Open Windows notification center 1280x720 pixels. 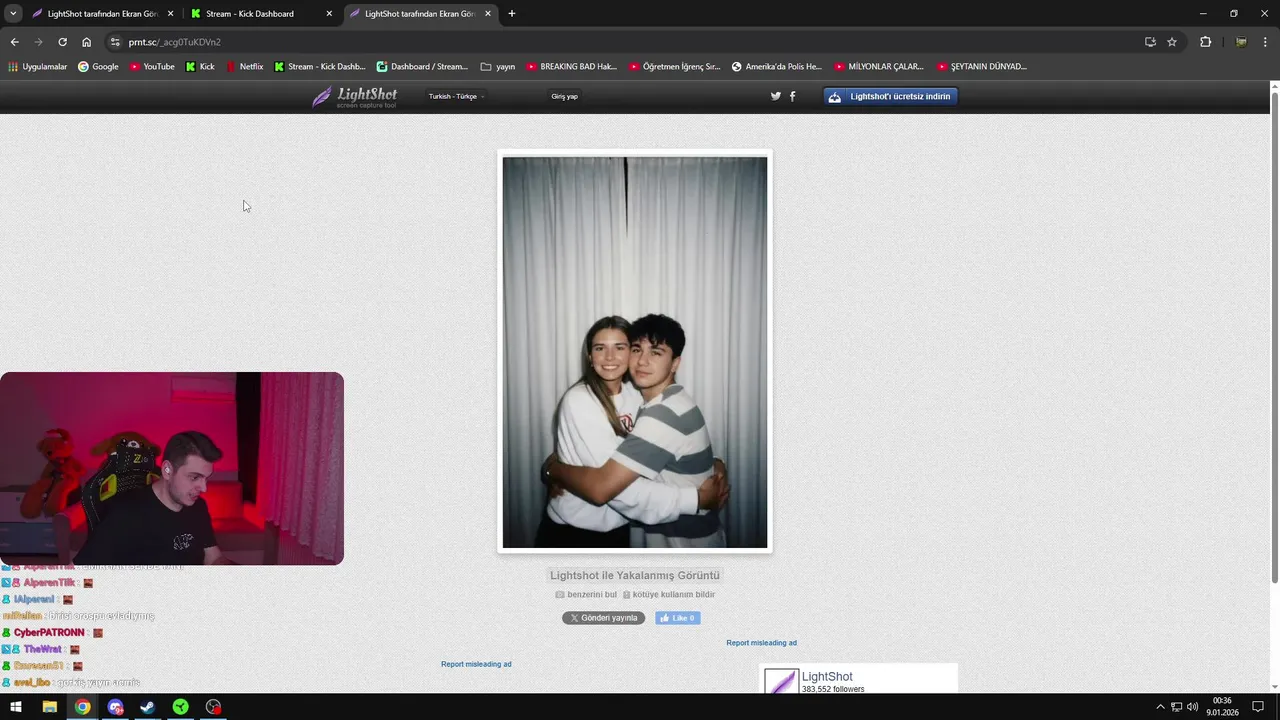(x=1258, y=707)
